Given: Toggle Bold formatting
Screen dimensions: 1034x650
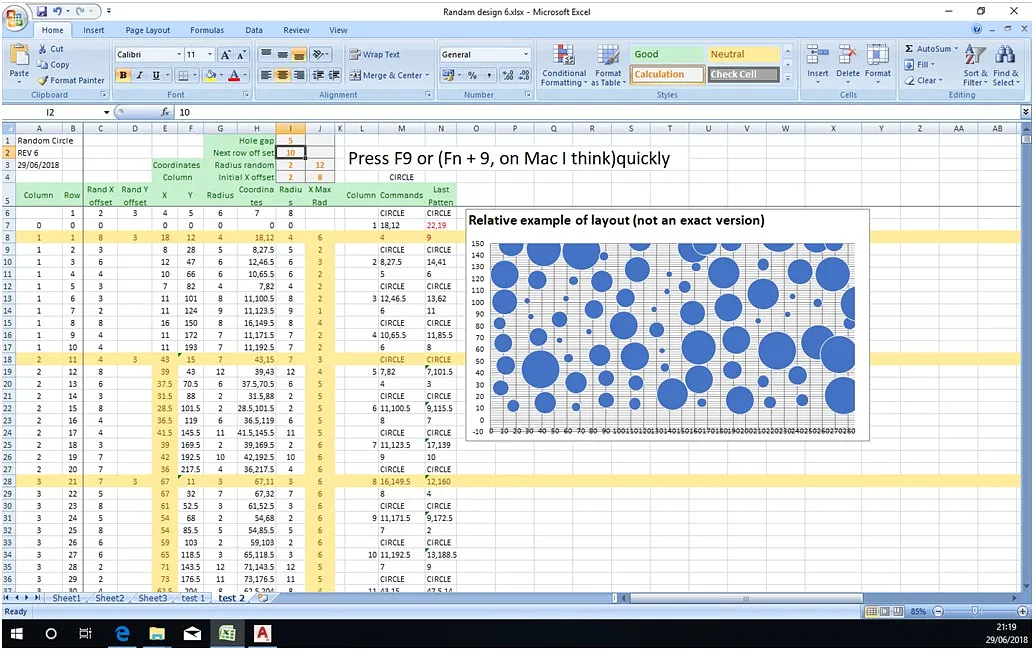Looking at the screenshot, I should pyautogui.click(x=124, y=75).
